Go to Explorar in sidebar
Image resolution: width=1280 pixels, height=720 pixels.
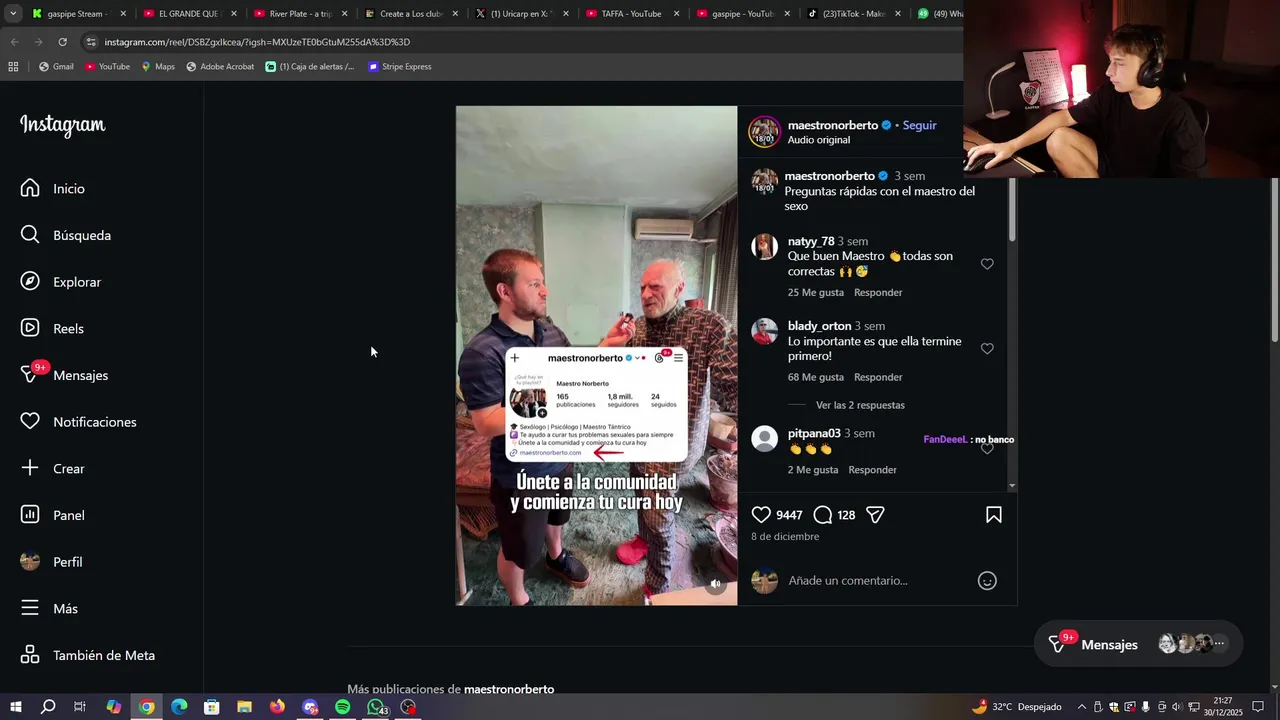[61, 282]
